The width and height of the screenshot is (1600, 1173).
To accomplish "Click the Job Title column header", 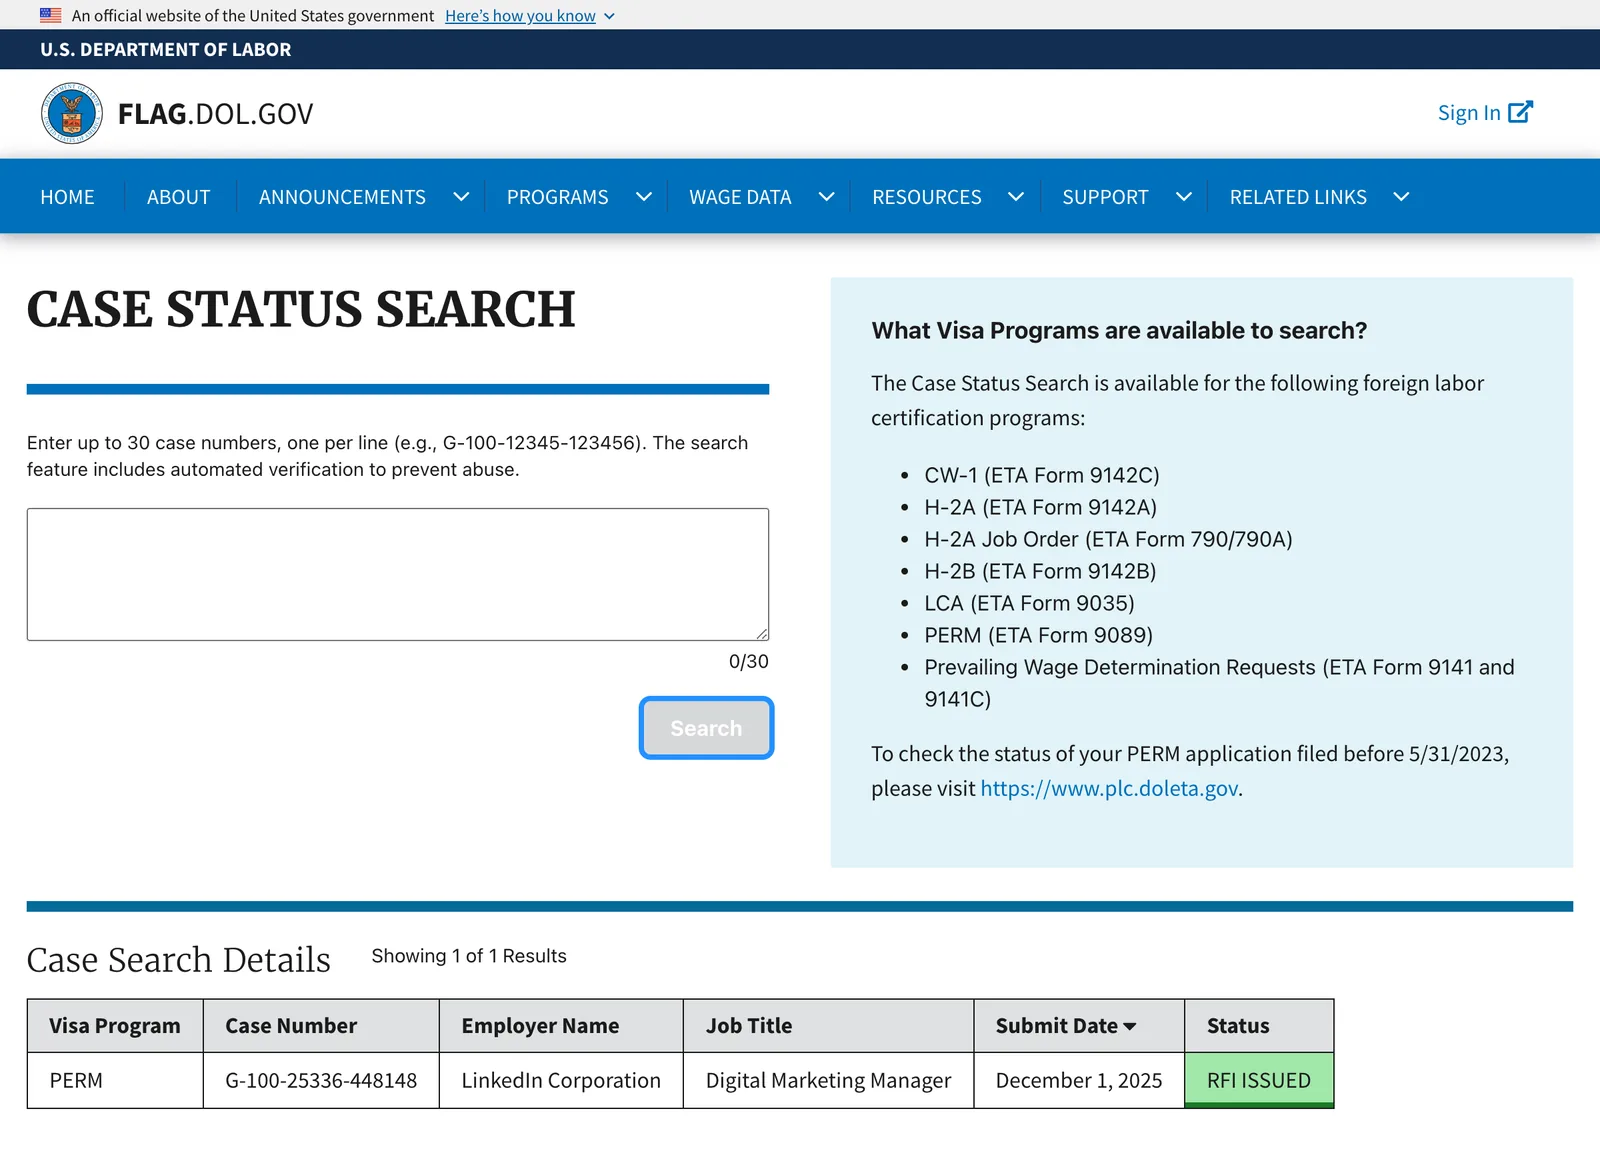I will pyautogui.click(x=828, y=1026).
